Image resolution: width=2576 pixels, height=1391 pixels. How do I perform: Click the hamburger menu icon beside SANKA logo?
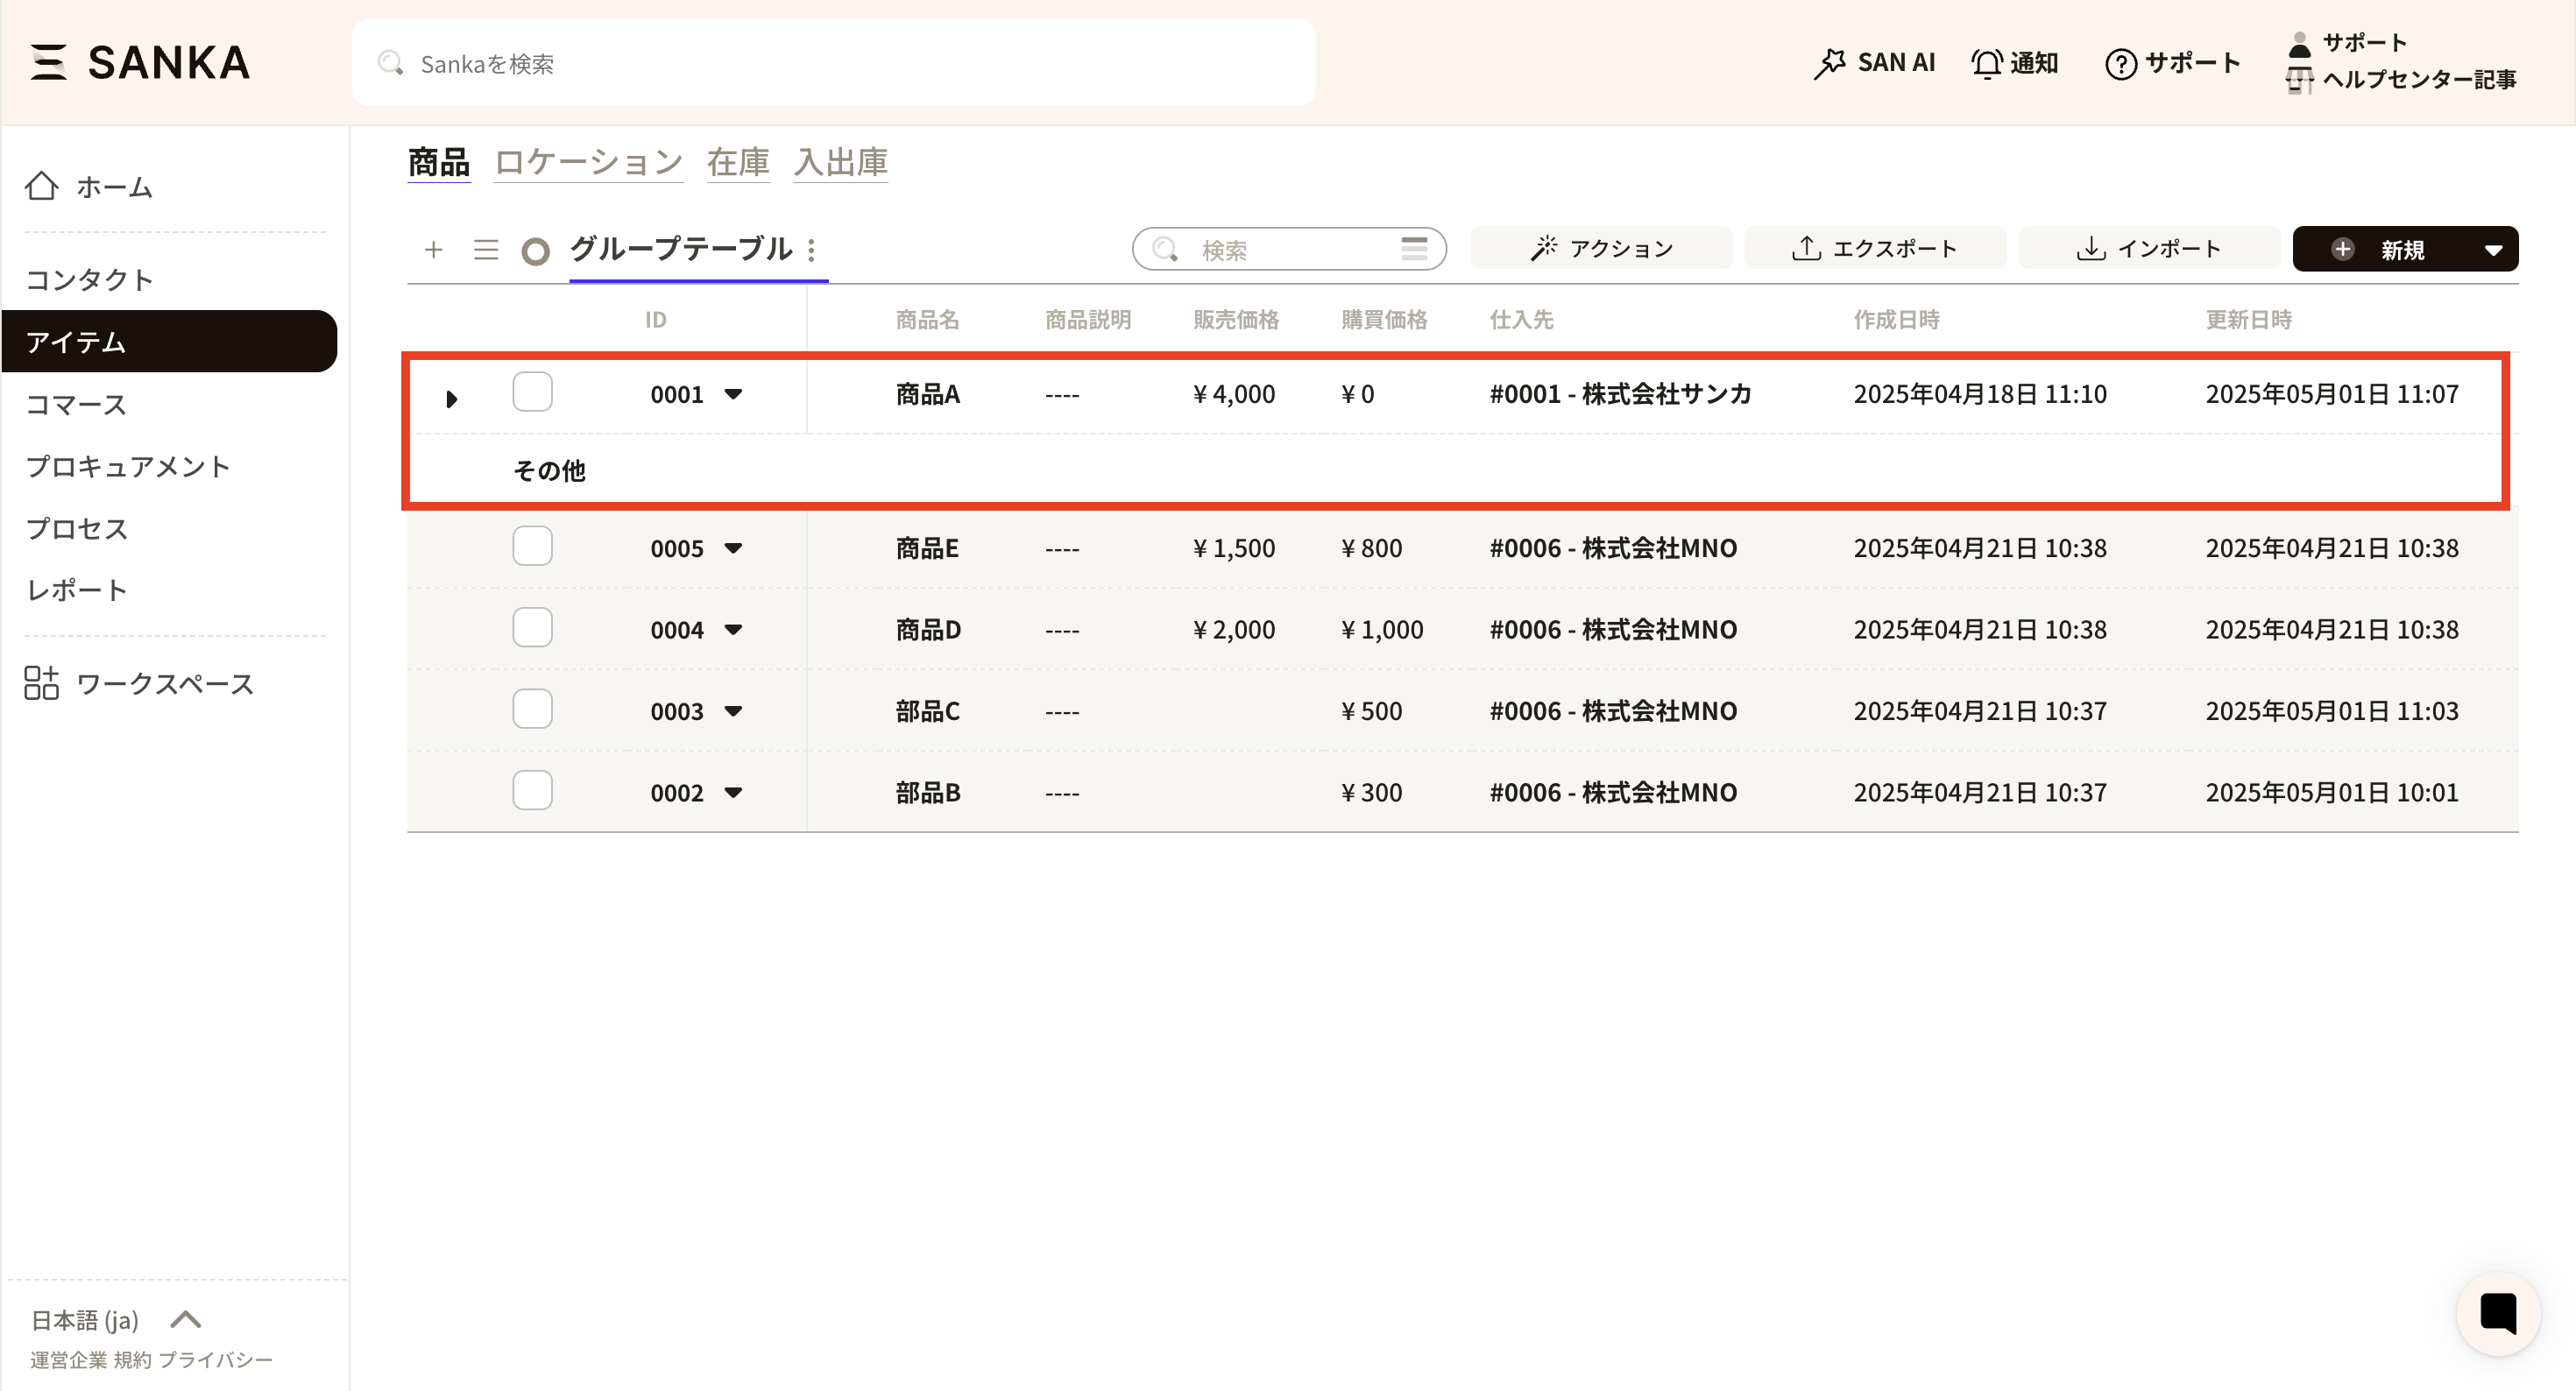coord(48,62)
